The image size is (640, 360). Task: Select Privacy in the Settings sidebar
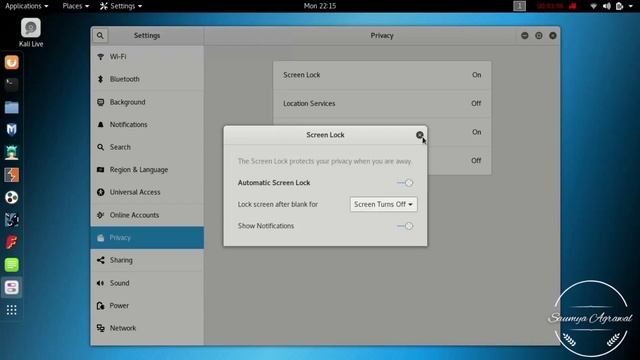[x=147, y=238]
